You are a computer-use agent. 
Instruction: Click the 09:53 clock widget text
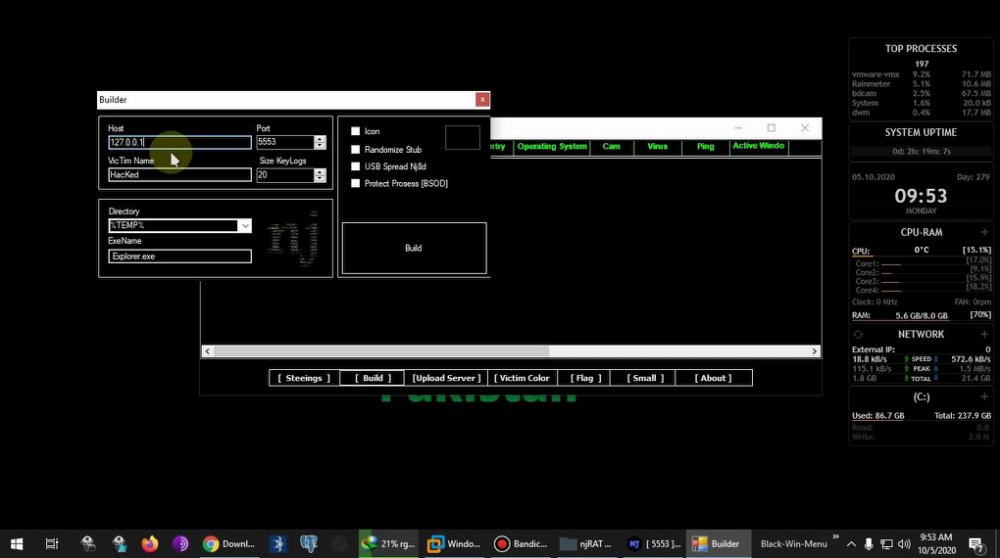[x=920, y=196]
